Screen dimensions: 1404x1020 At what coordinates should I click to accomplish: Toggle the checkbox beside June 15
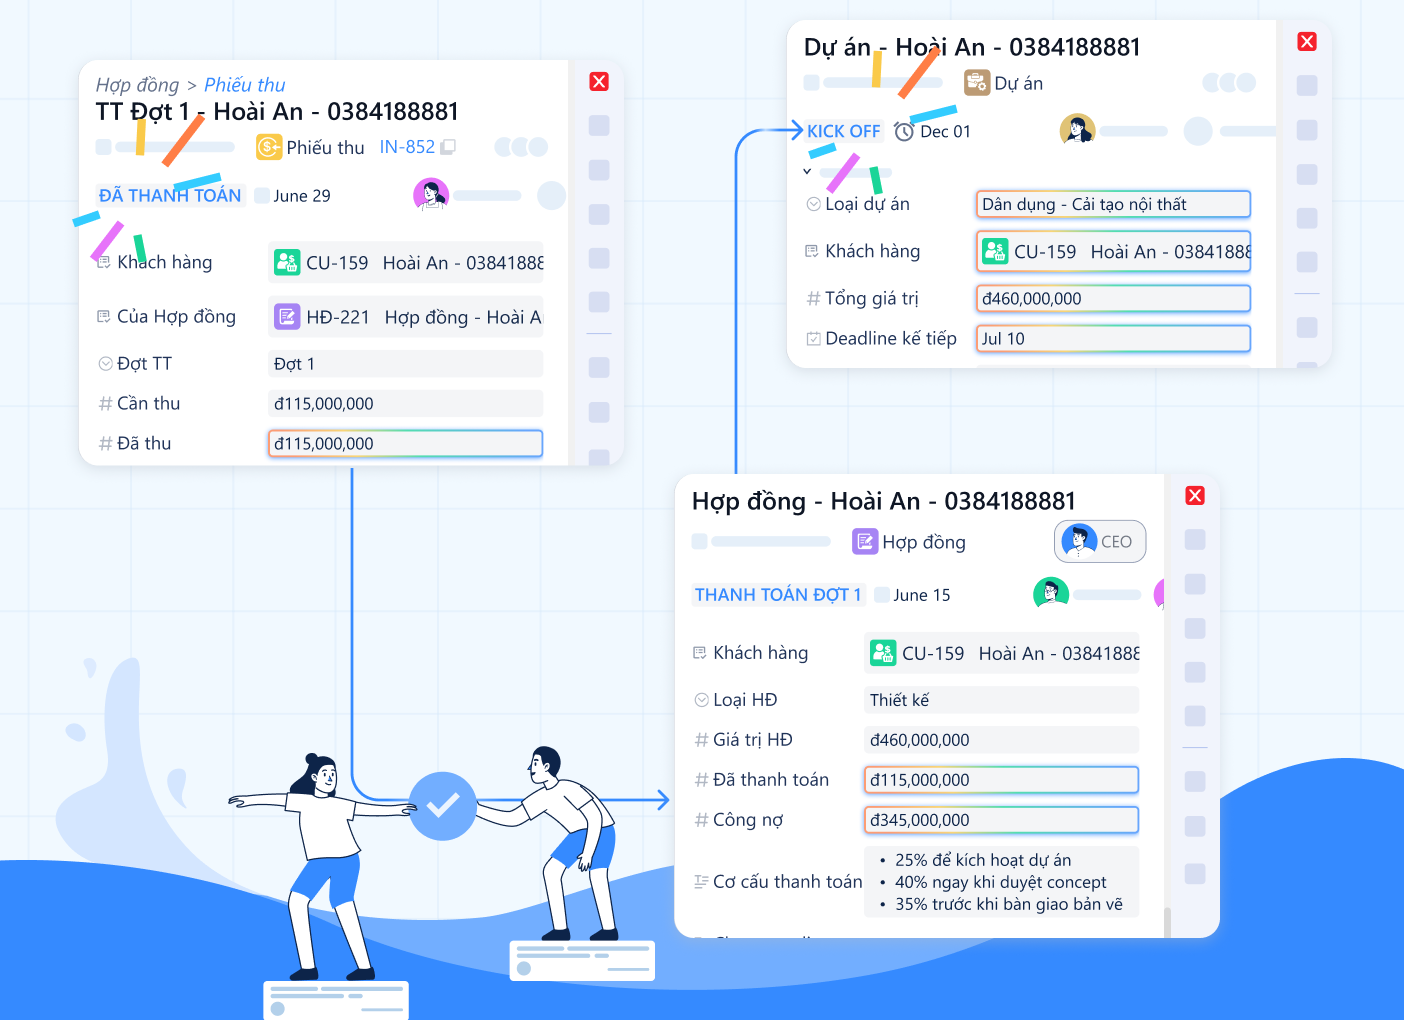click(x=882, y=595)
